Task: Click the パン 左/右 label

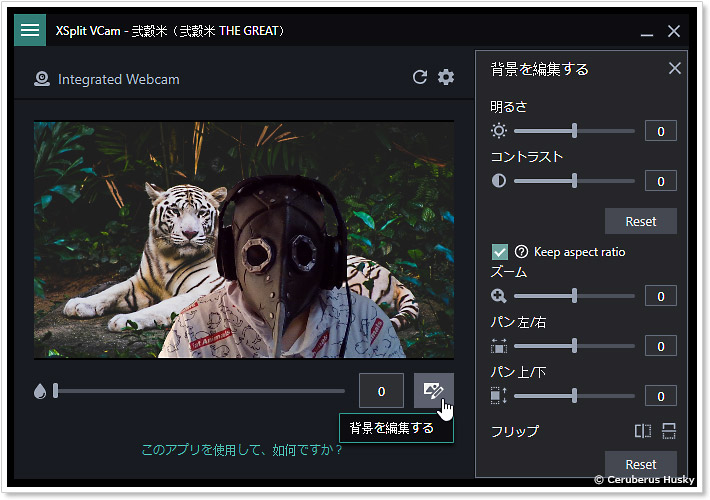Action: (518, 322)
